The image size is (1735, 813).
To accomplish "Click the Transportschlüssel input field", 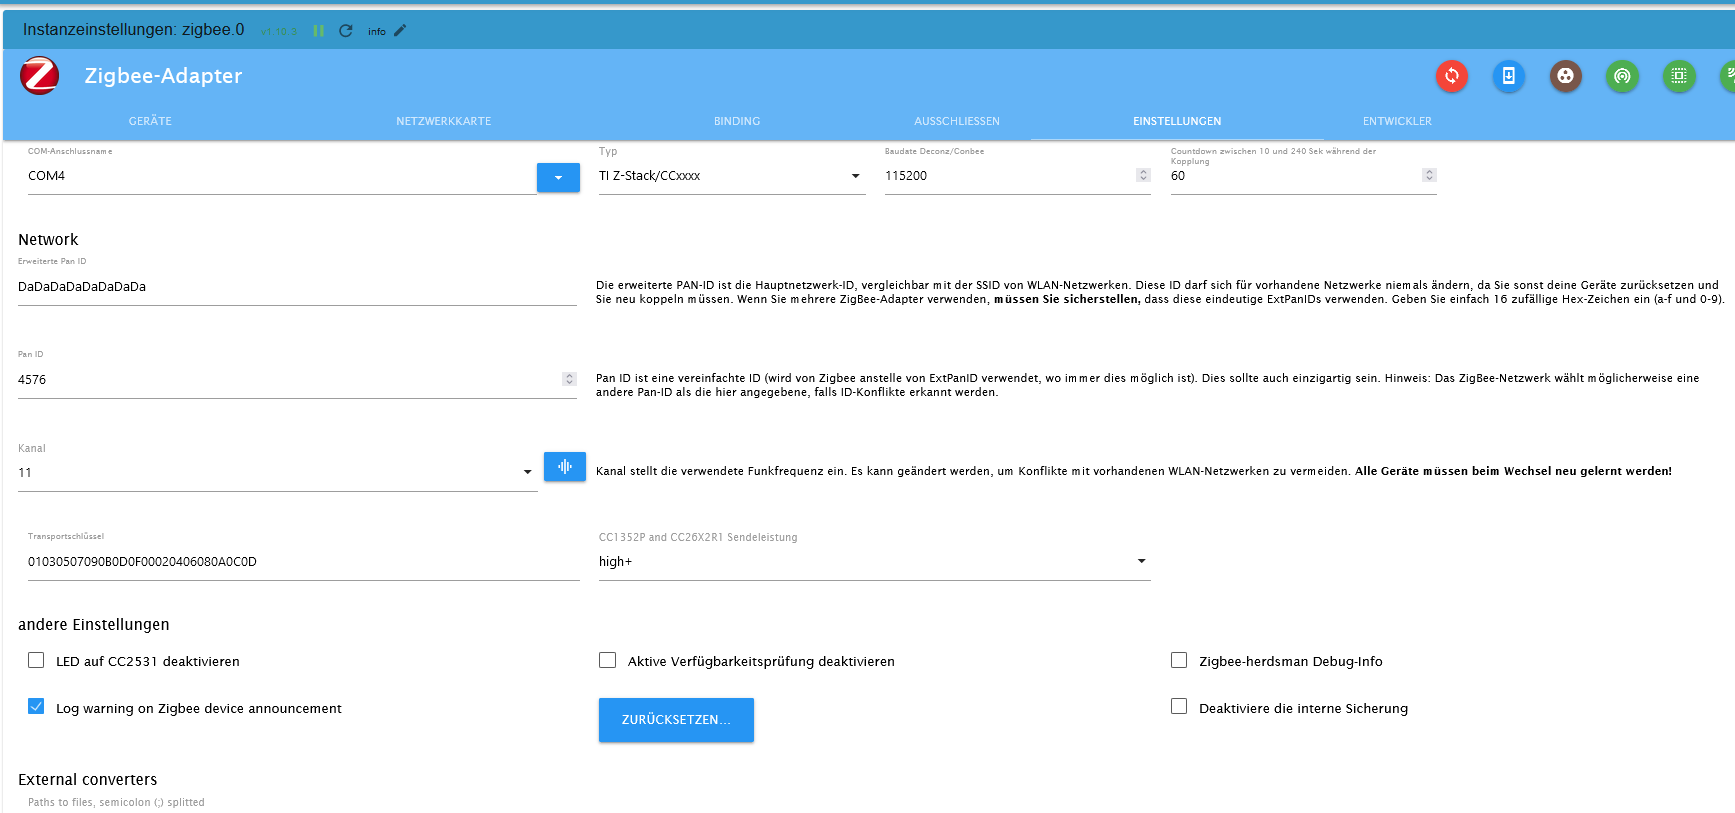I will (304, 562).
